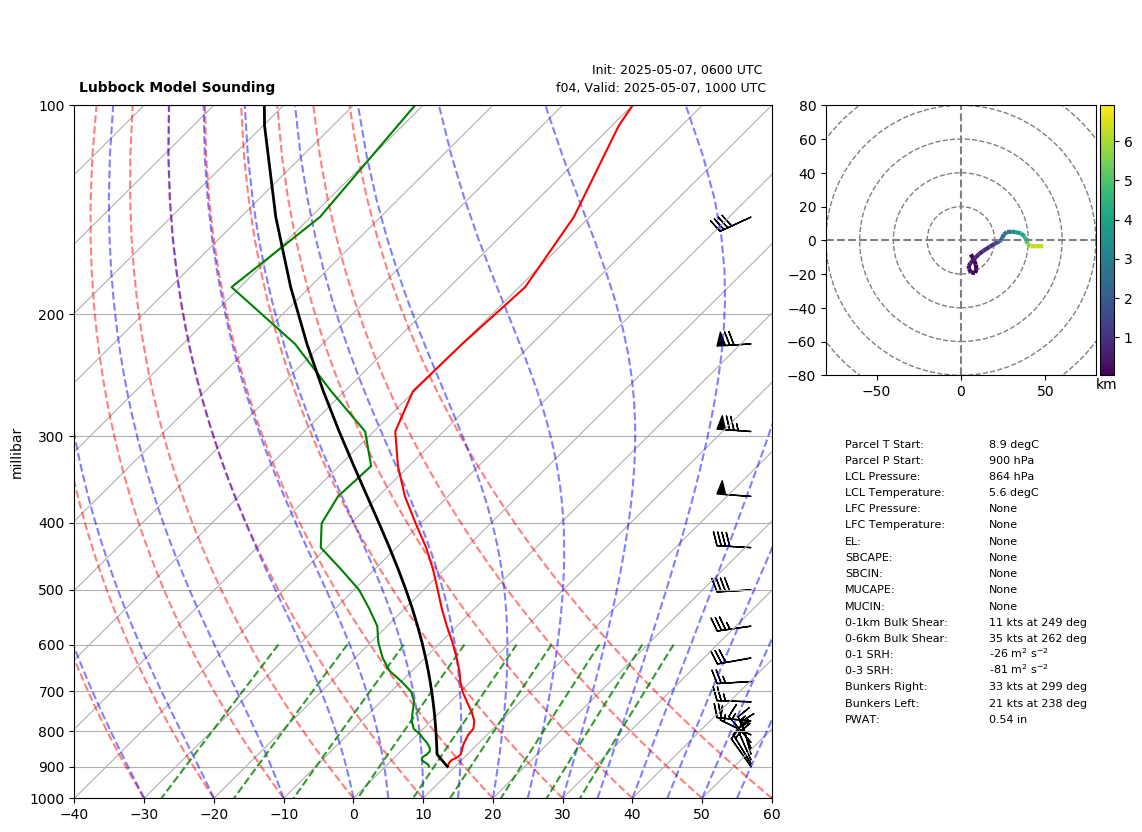Select the "11 kts at 249 deg" value
The height and width of the screenshot is (832, 1142).
1038,622
